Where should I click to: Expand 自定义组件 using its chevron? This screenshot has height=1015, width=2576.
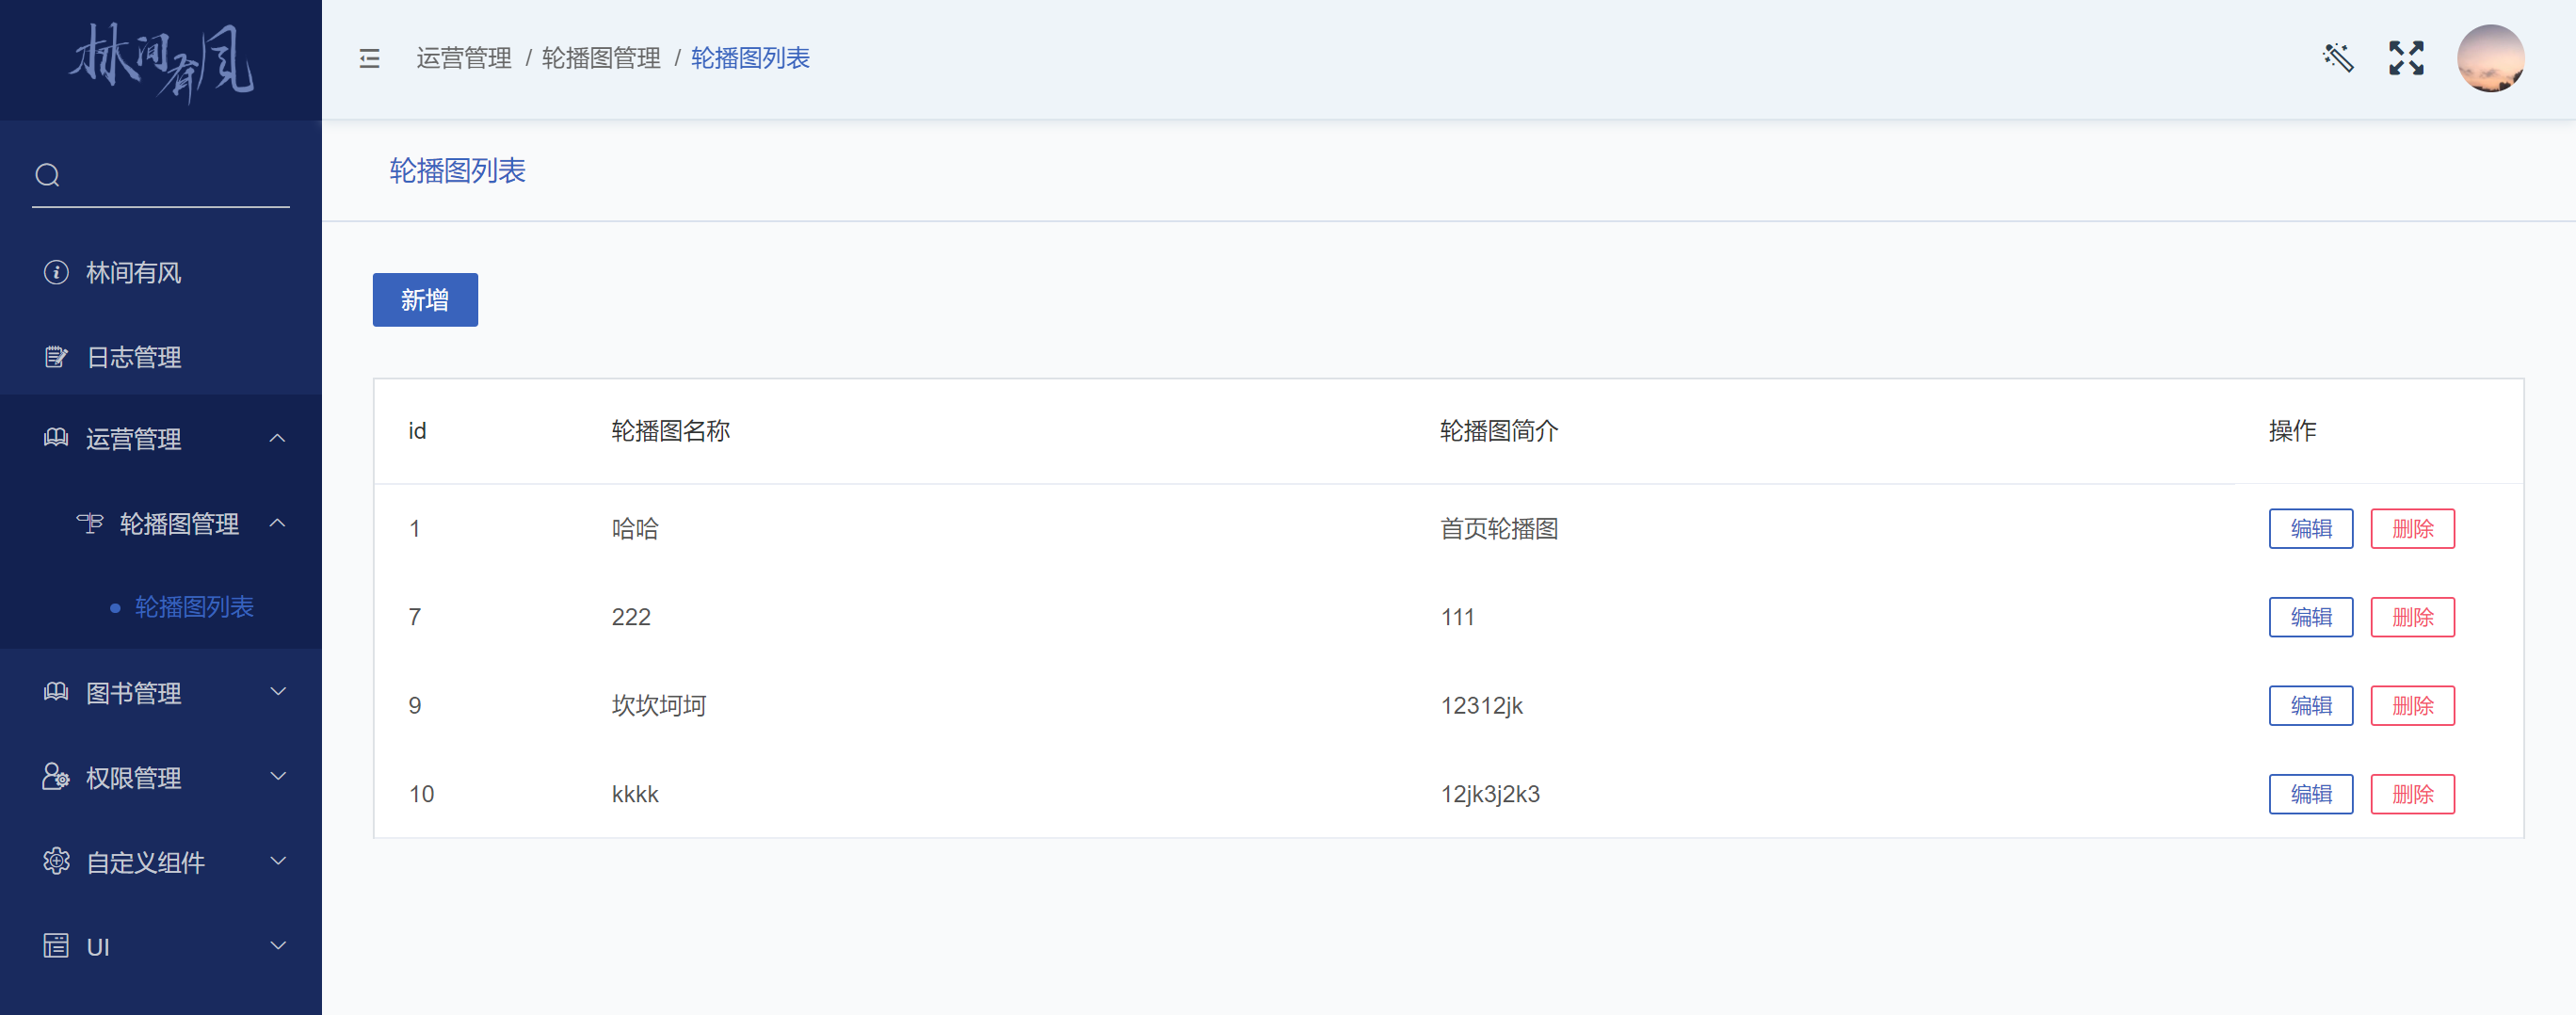point(278,861)
